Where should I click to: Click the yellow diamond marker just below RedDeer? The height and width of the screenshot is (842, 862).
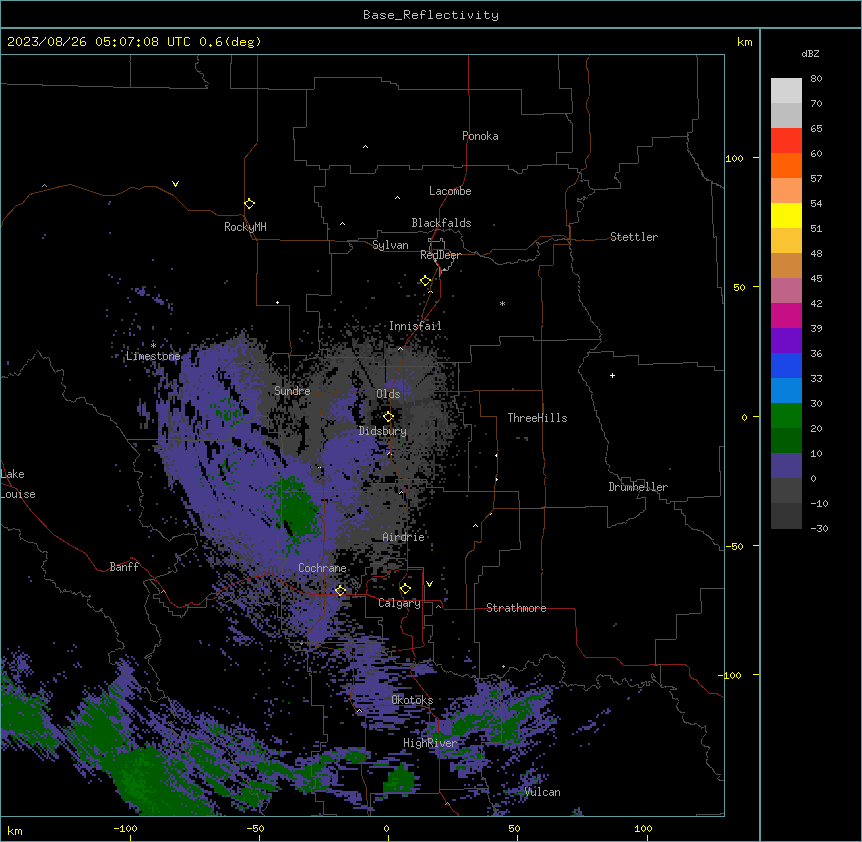pos(426,281)
